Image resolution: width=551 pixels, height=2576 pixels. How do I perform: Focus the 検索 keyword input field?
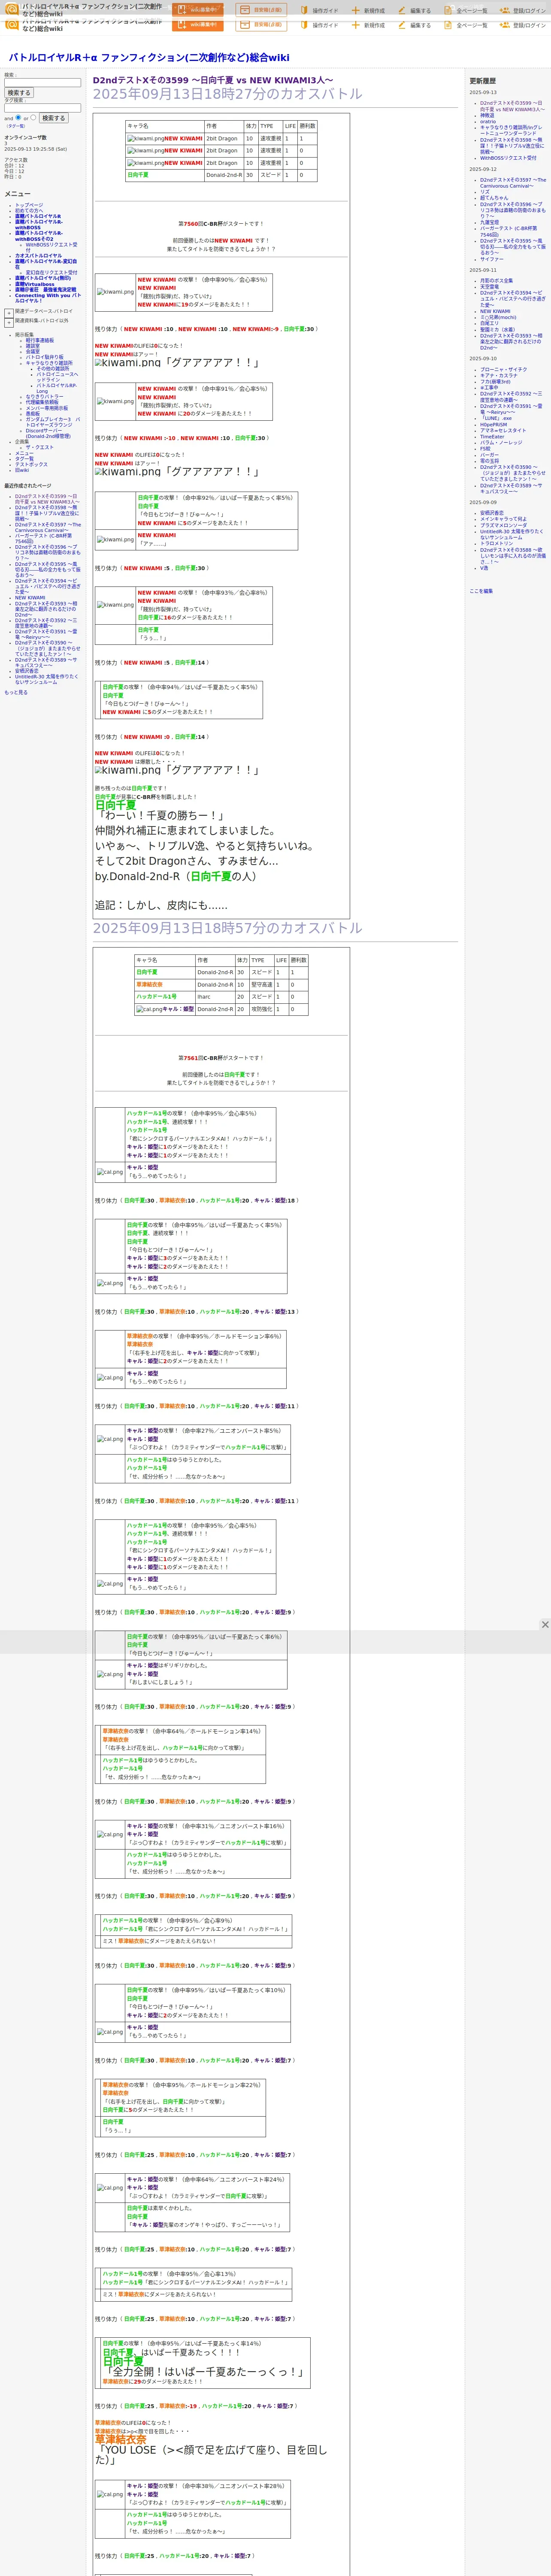point(42,83)
